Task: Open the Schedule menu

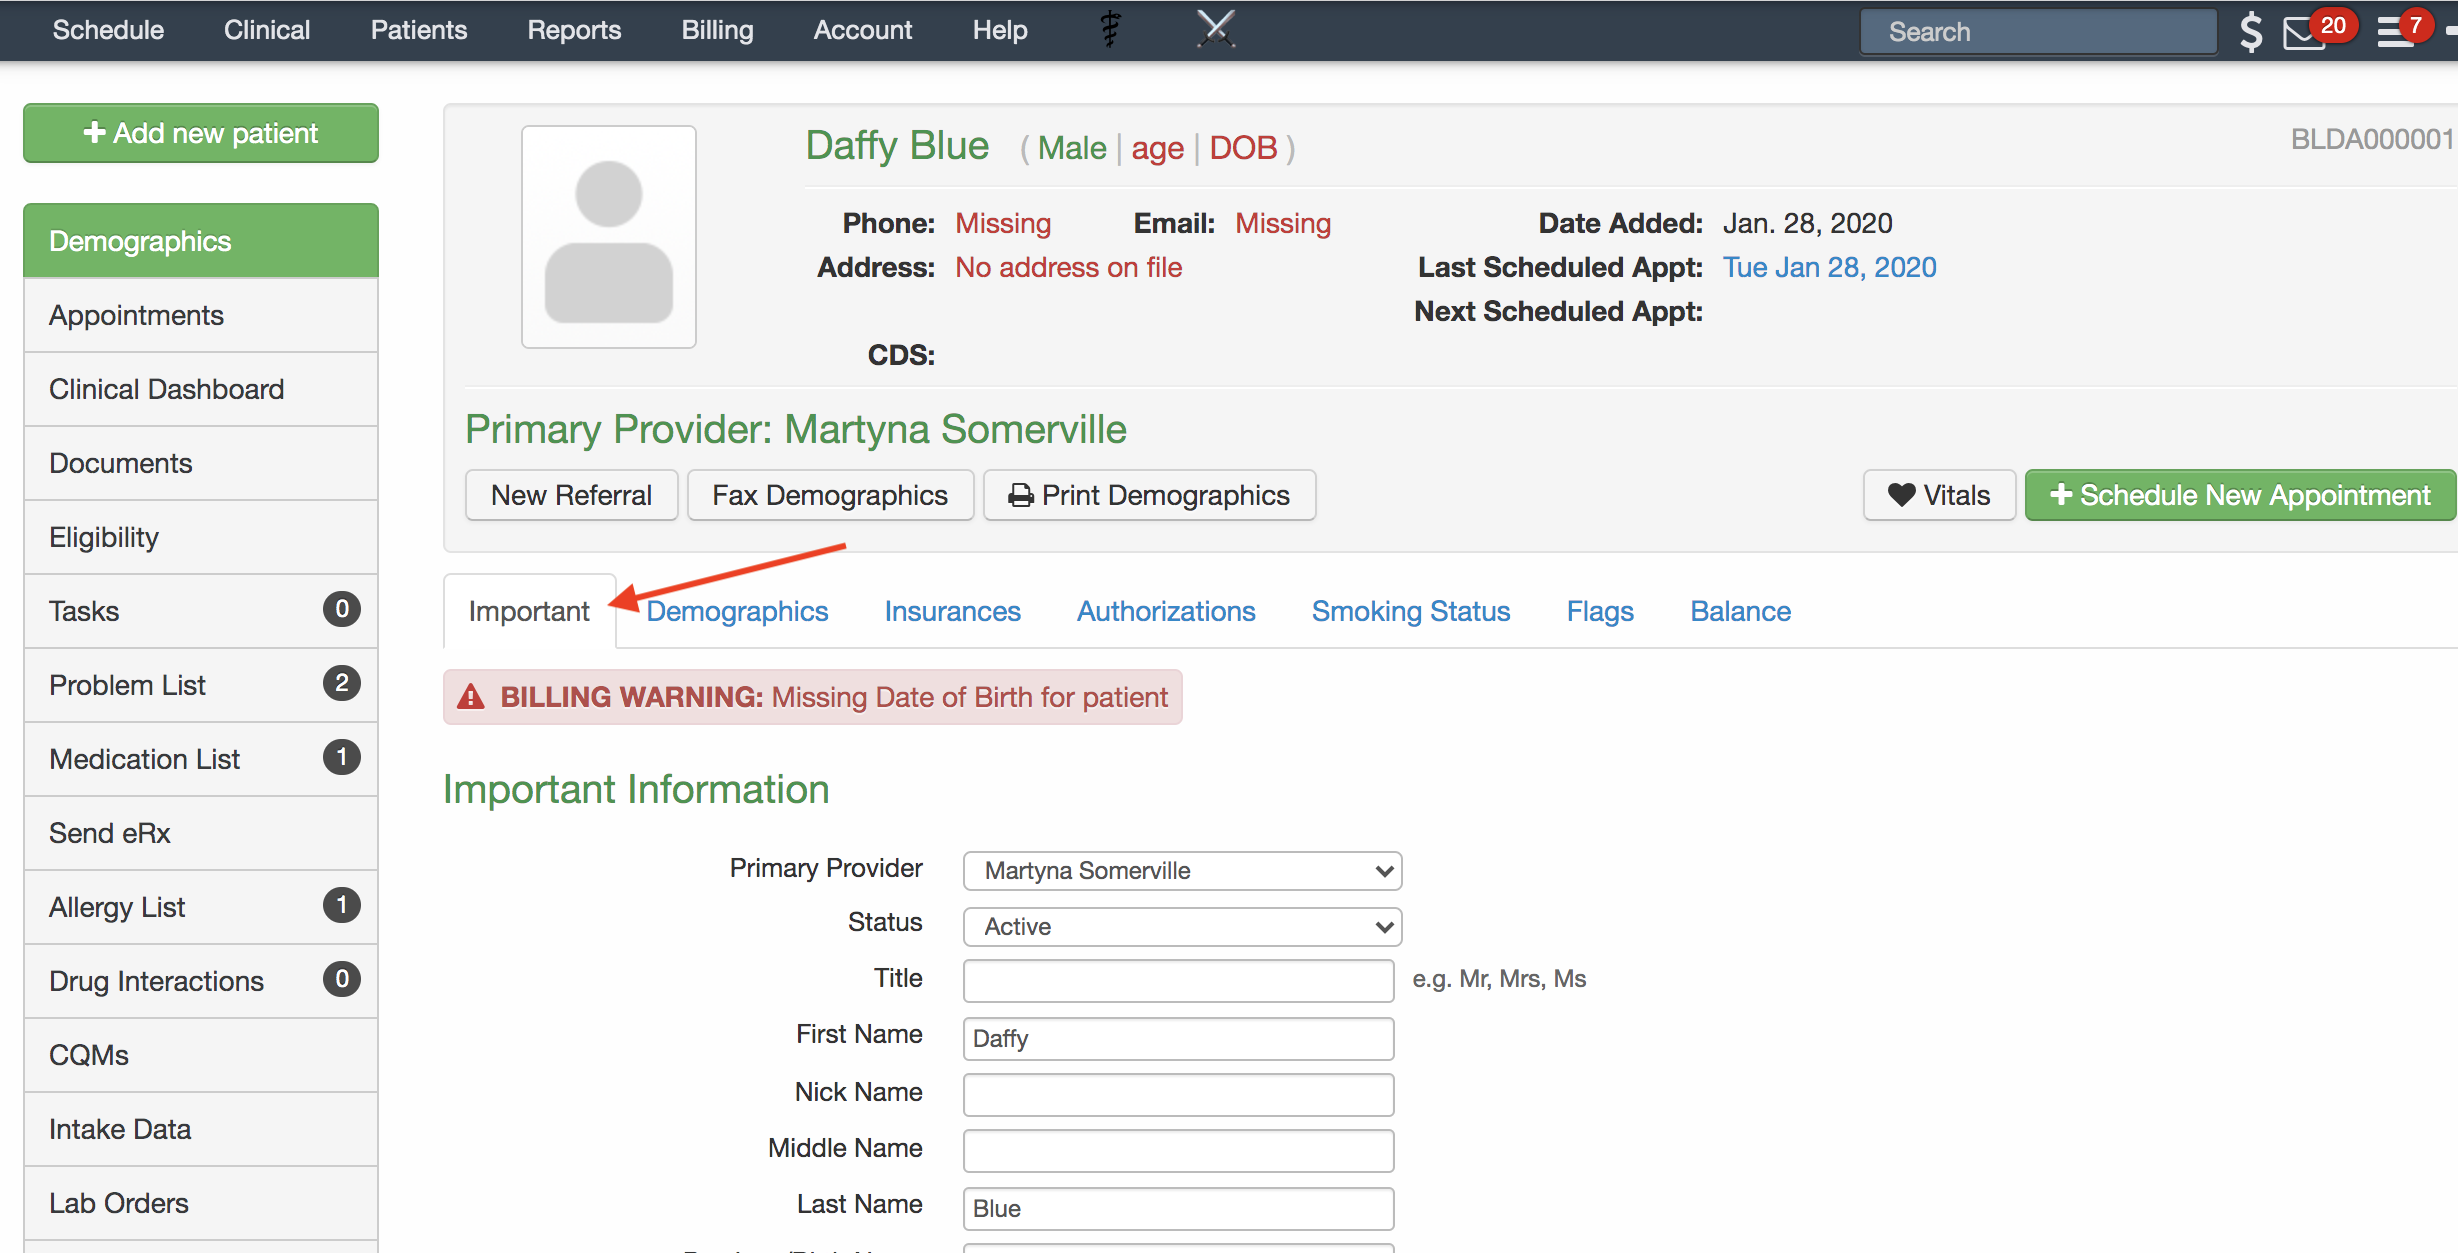Action: point(108,30)
